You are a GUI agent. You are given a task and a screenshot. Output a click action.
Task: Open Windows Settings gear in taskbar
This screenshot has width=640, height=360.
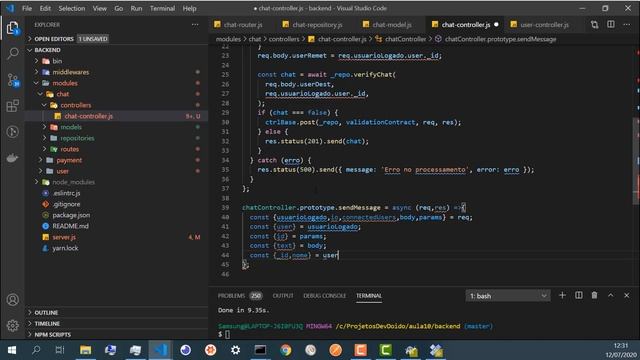[236, 350]
